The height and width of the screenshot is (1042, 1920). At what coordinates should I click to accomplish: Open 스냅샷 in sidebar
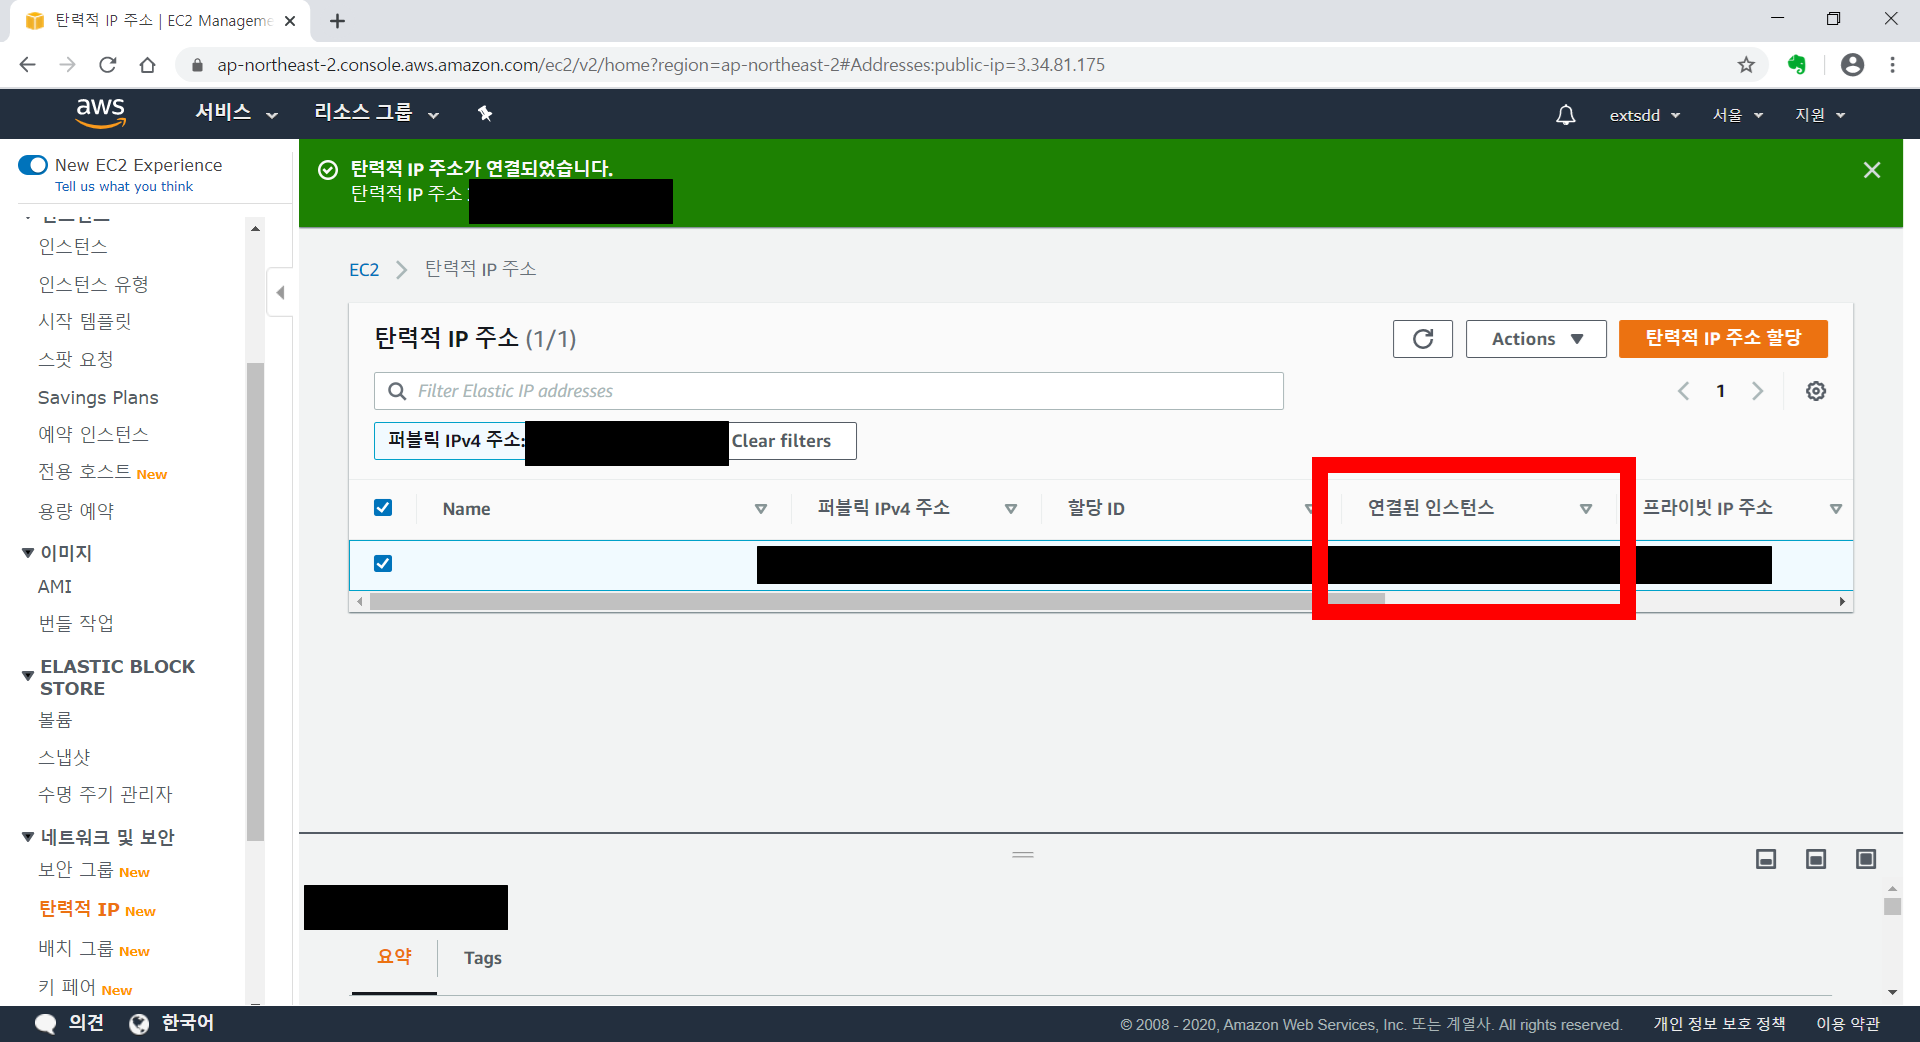coord(64,758)
